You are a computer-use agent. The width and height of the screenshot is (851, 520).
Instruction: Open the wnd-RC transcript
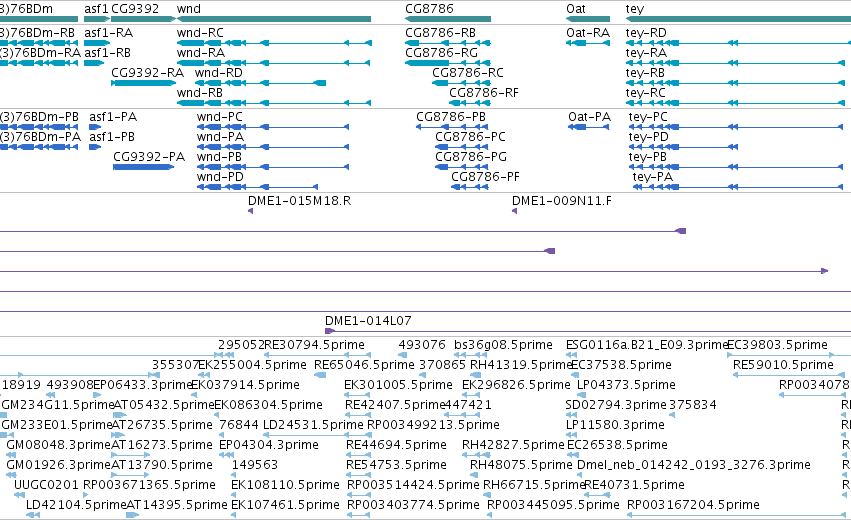click(x=274, y=43)
